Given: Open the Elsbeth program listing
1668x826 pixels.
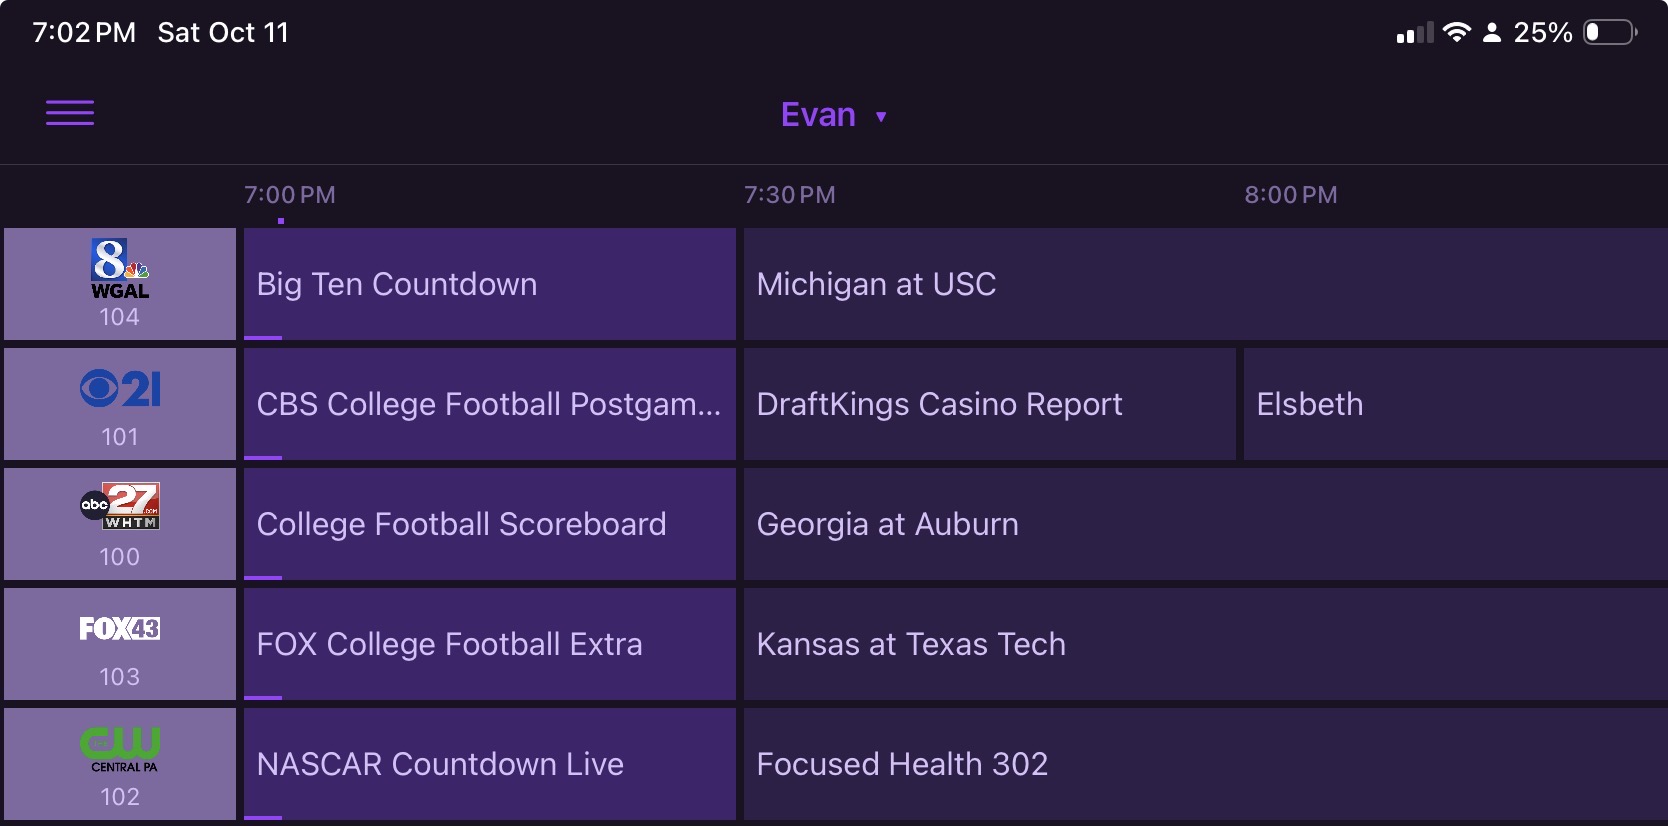Looking at the screenshot, I should [x=1454, y=404].
